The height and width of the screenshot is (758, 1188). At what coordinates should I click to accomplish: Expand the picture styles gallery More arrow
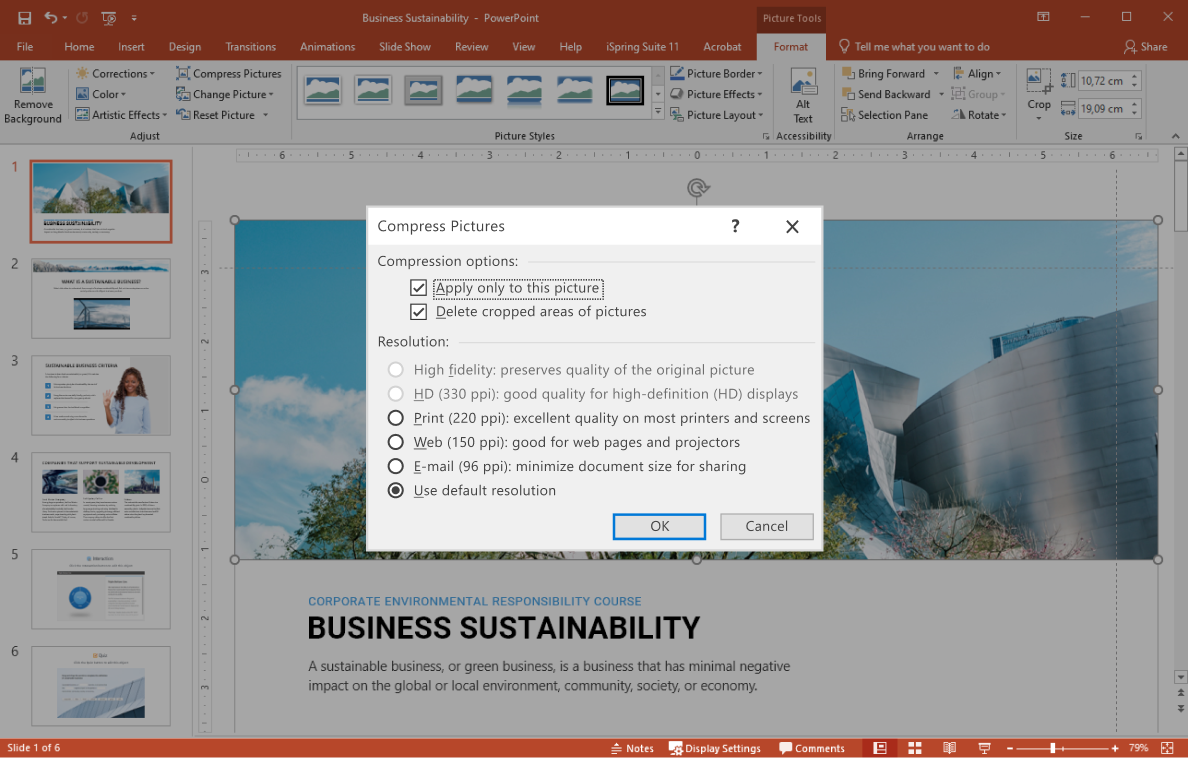[658, 111]
